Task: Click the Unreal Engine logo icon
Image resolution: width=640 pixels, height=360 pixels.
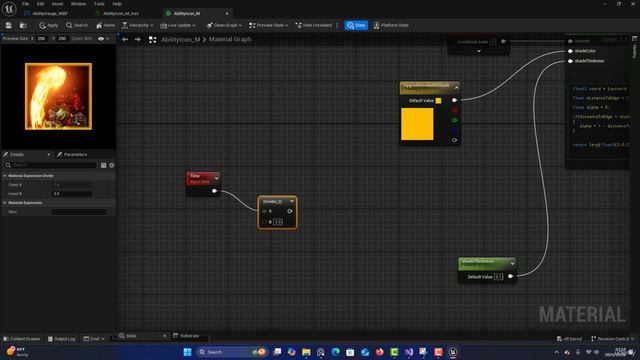Action: 9,9
